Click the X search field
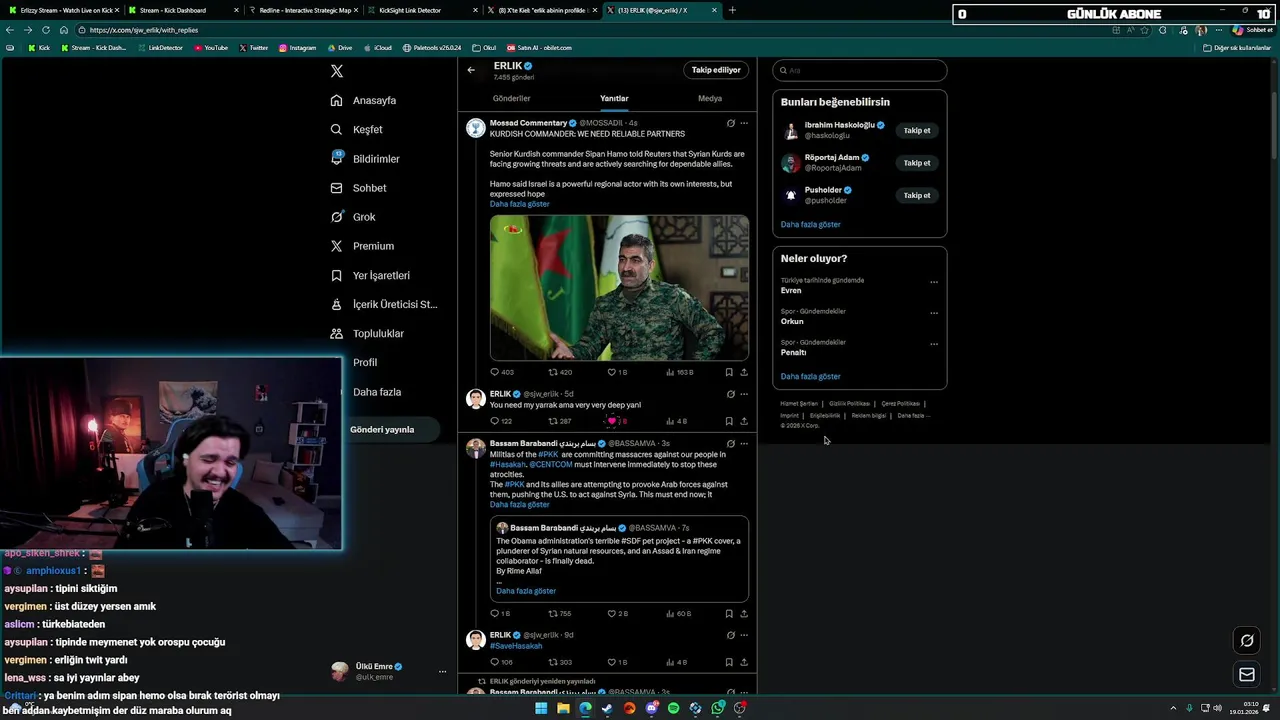Viewport: 1280px width, 720px height. (860, 70)
